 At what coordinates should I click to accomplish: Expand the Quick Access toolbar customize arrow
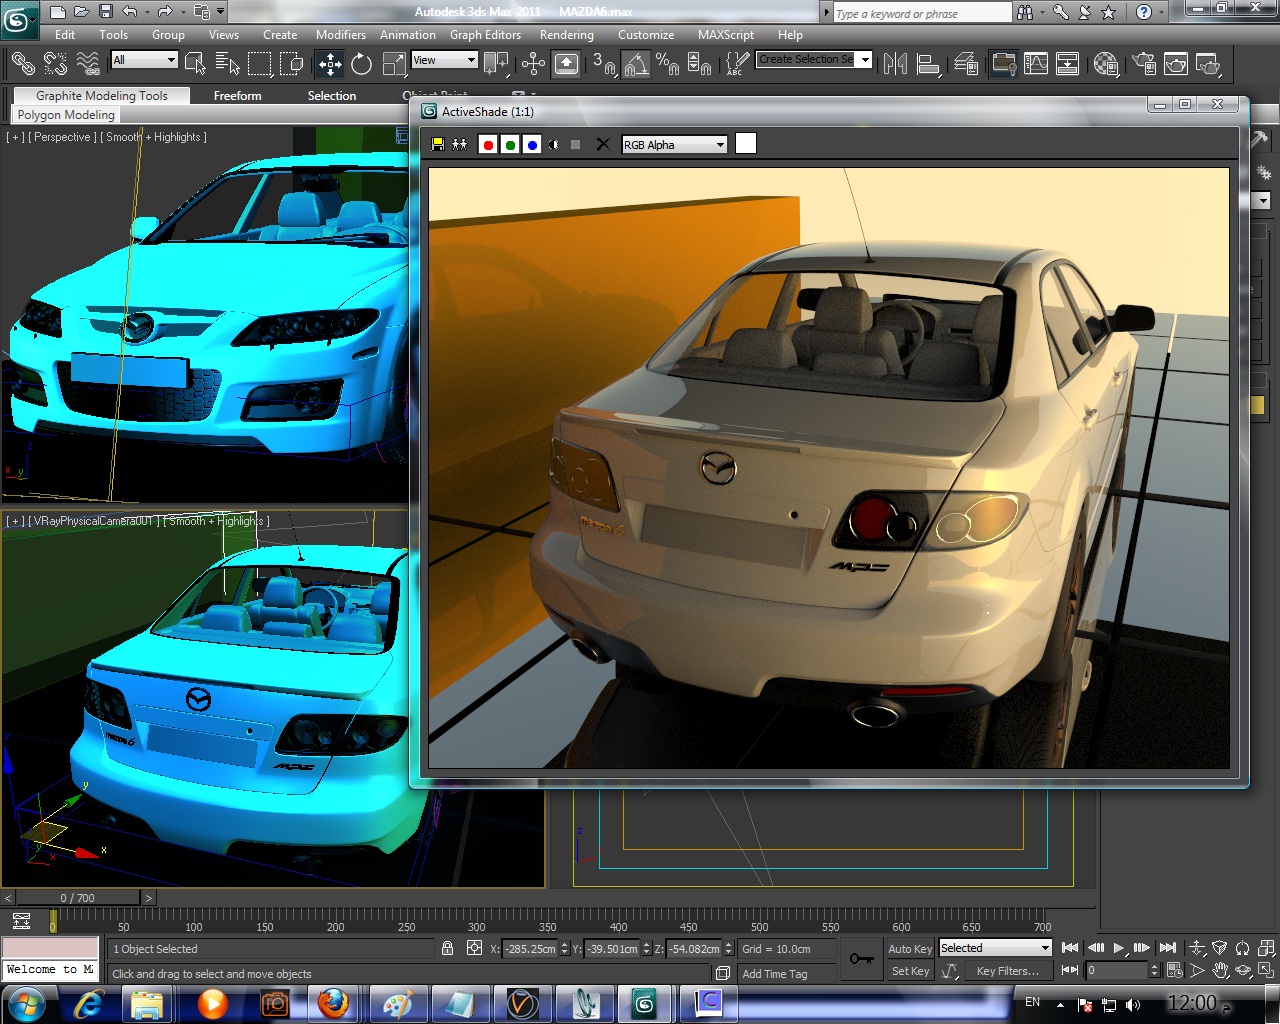coord(221,12)
